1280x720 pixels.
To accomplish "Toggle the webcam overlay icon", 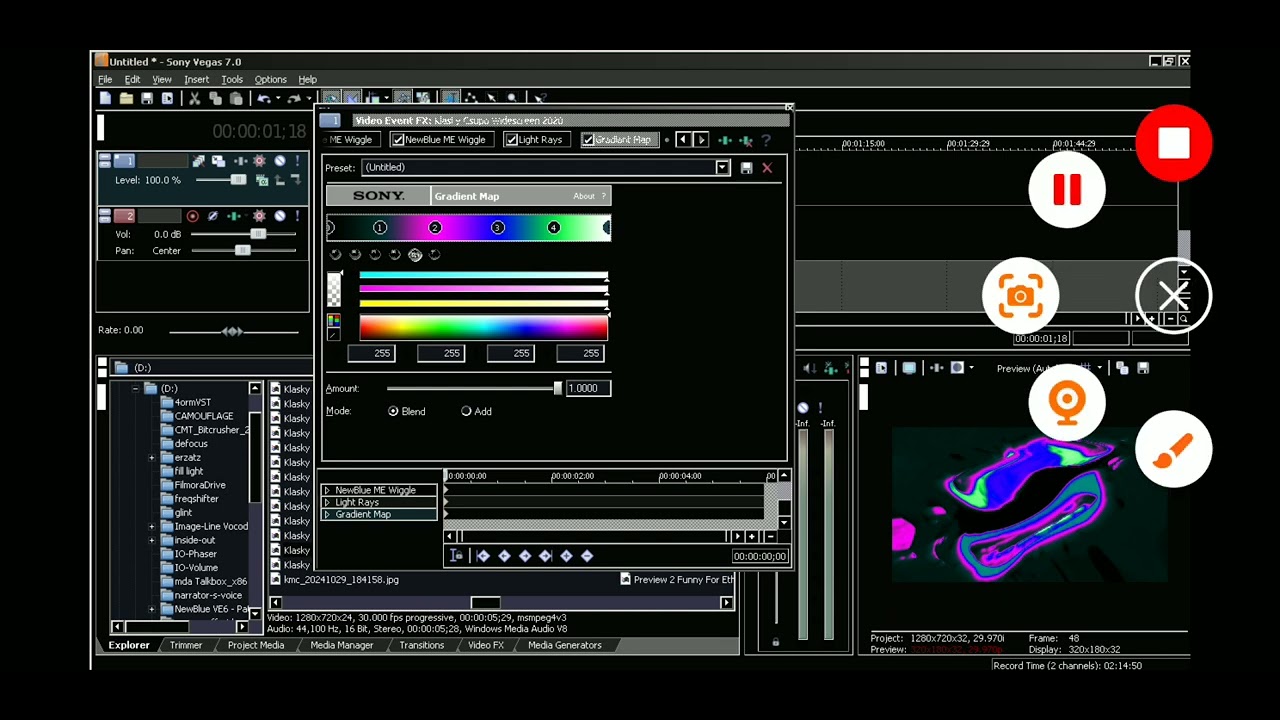I will [x=1067, y=403].
